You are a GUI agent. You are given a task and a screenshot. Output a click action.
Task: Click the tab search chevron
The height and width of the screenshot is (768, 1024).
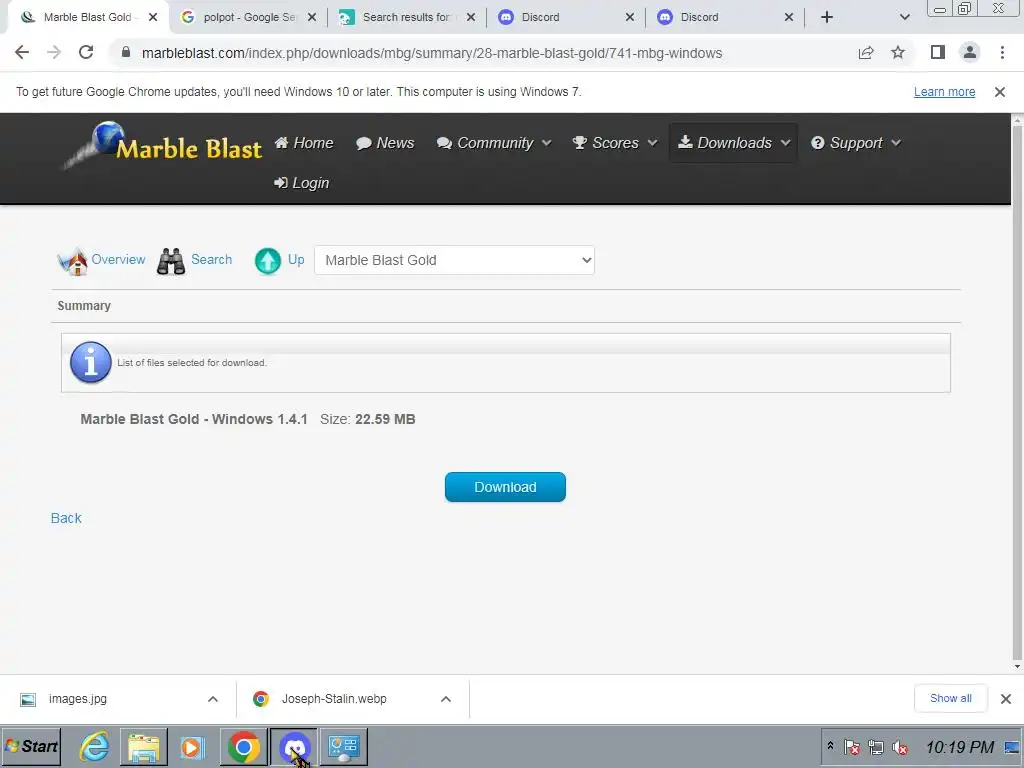[x=904, y=17]
